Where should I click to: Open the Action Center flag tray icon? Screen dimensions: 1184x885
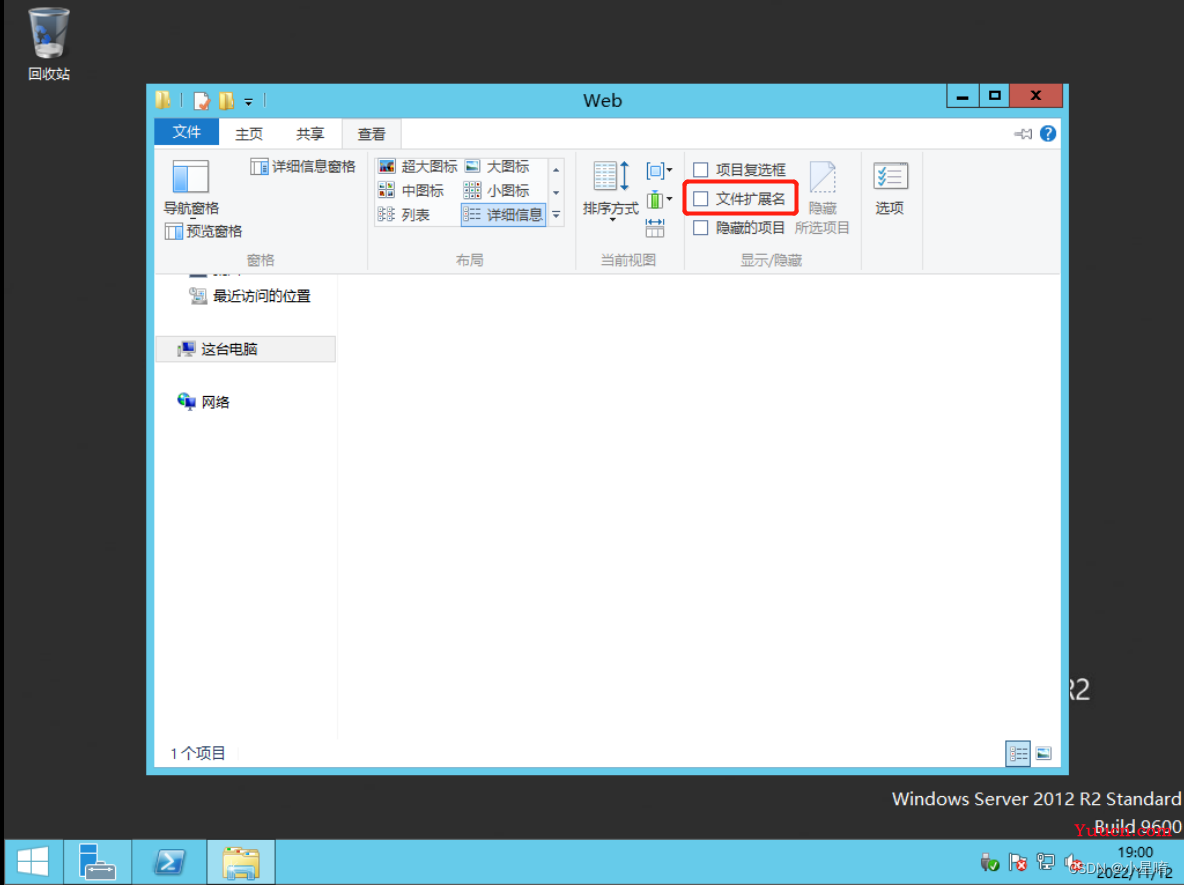[1017, 862]
